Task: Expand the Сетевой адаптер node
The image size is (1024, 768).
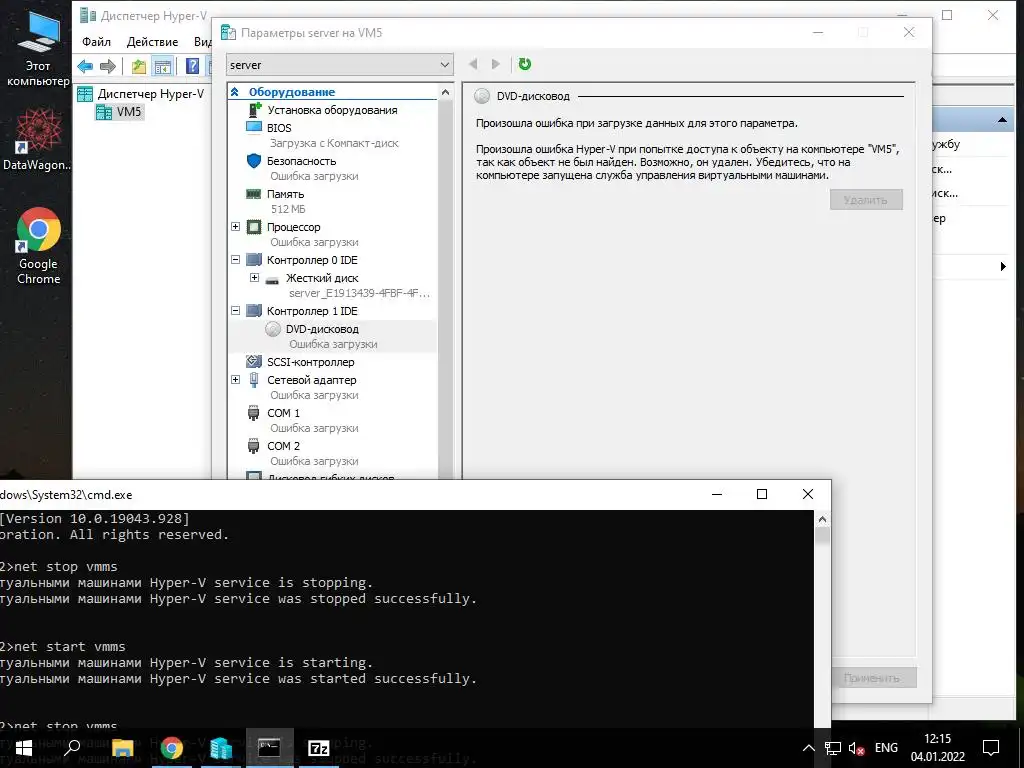Action: (x=236, y=379)
